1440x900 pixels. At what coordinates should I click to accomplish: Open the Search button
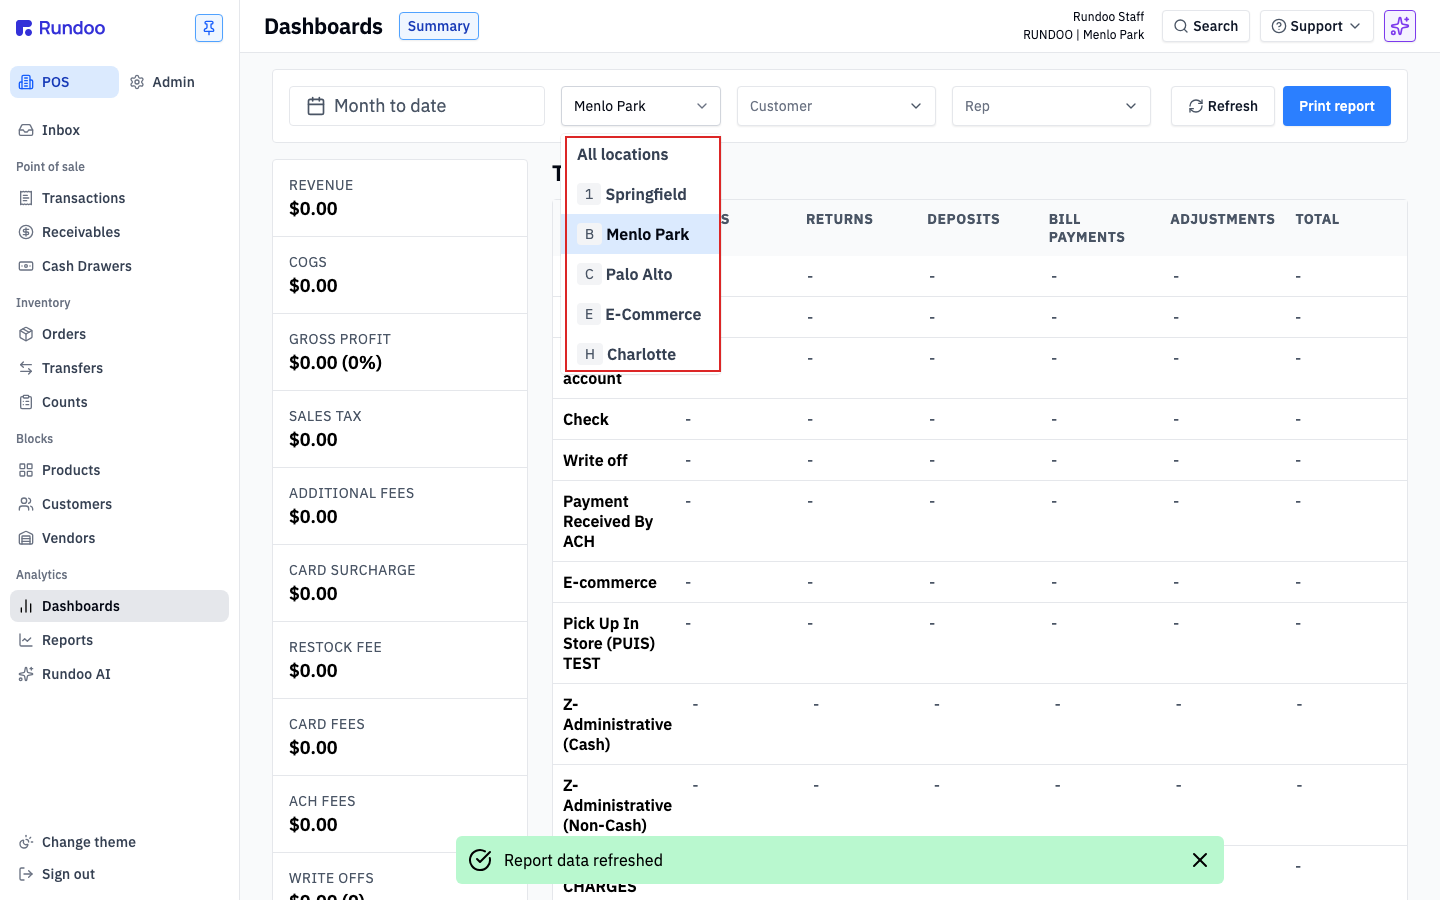pyautogui.click(x=1206, y=26)
